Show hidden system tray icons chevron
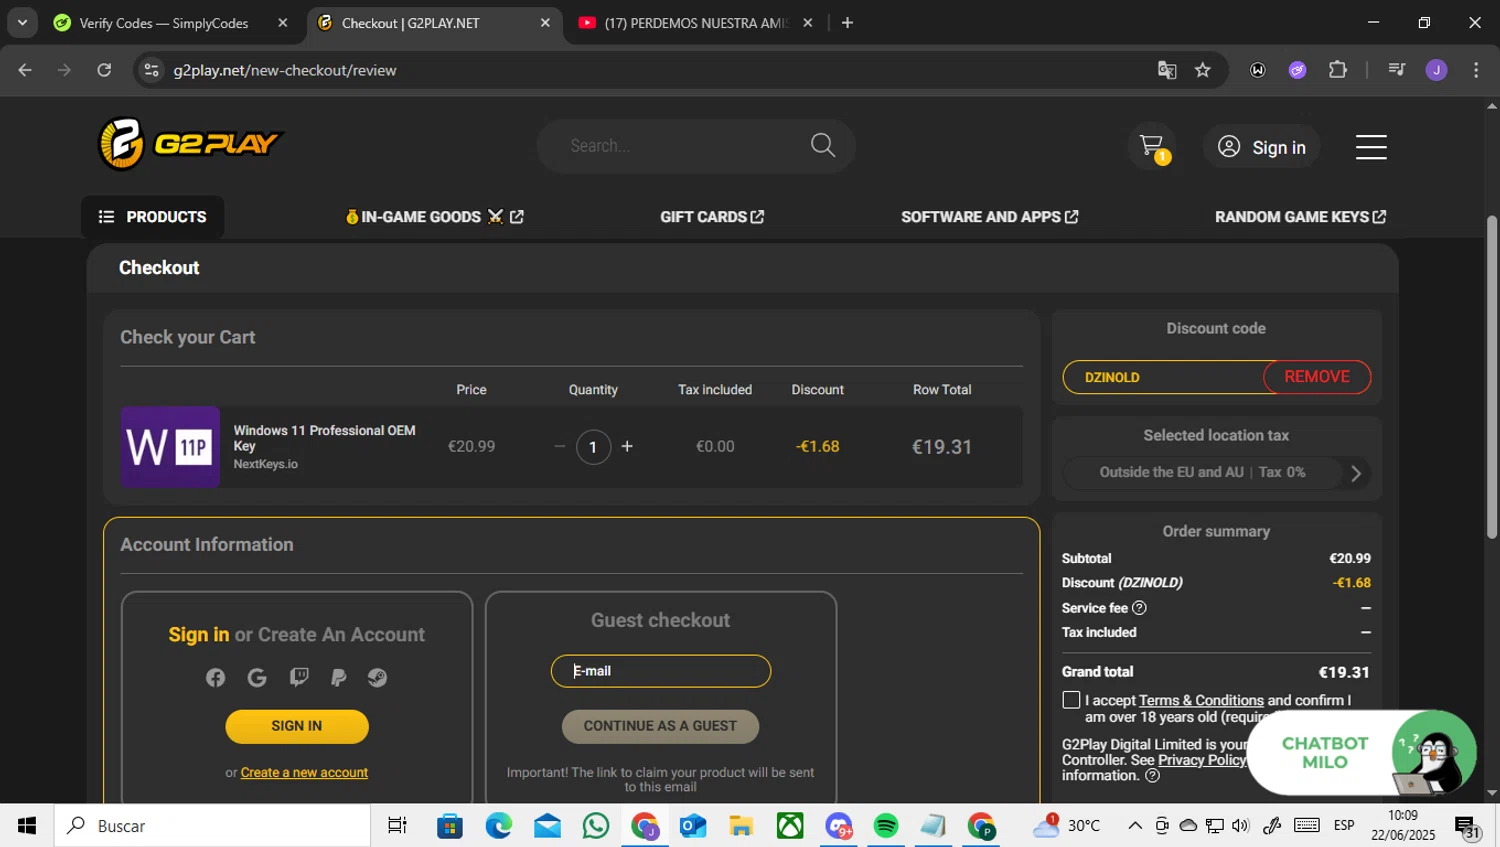The width and height of the screenshot is (1500, 847). click(1135, 826)
